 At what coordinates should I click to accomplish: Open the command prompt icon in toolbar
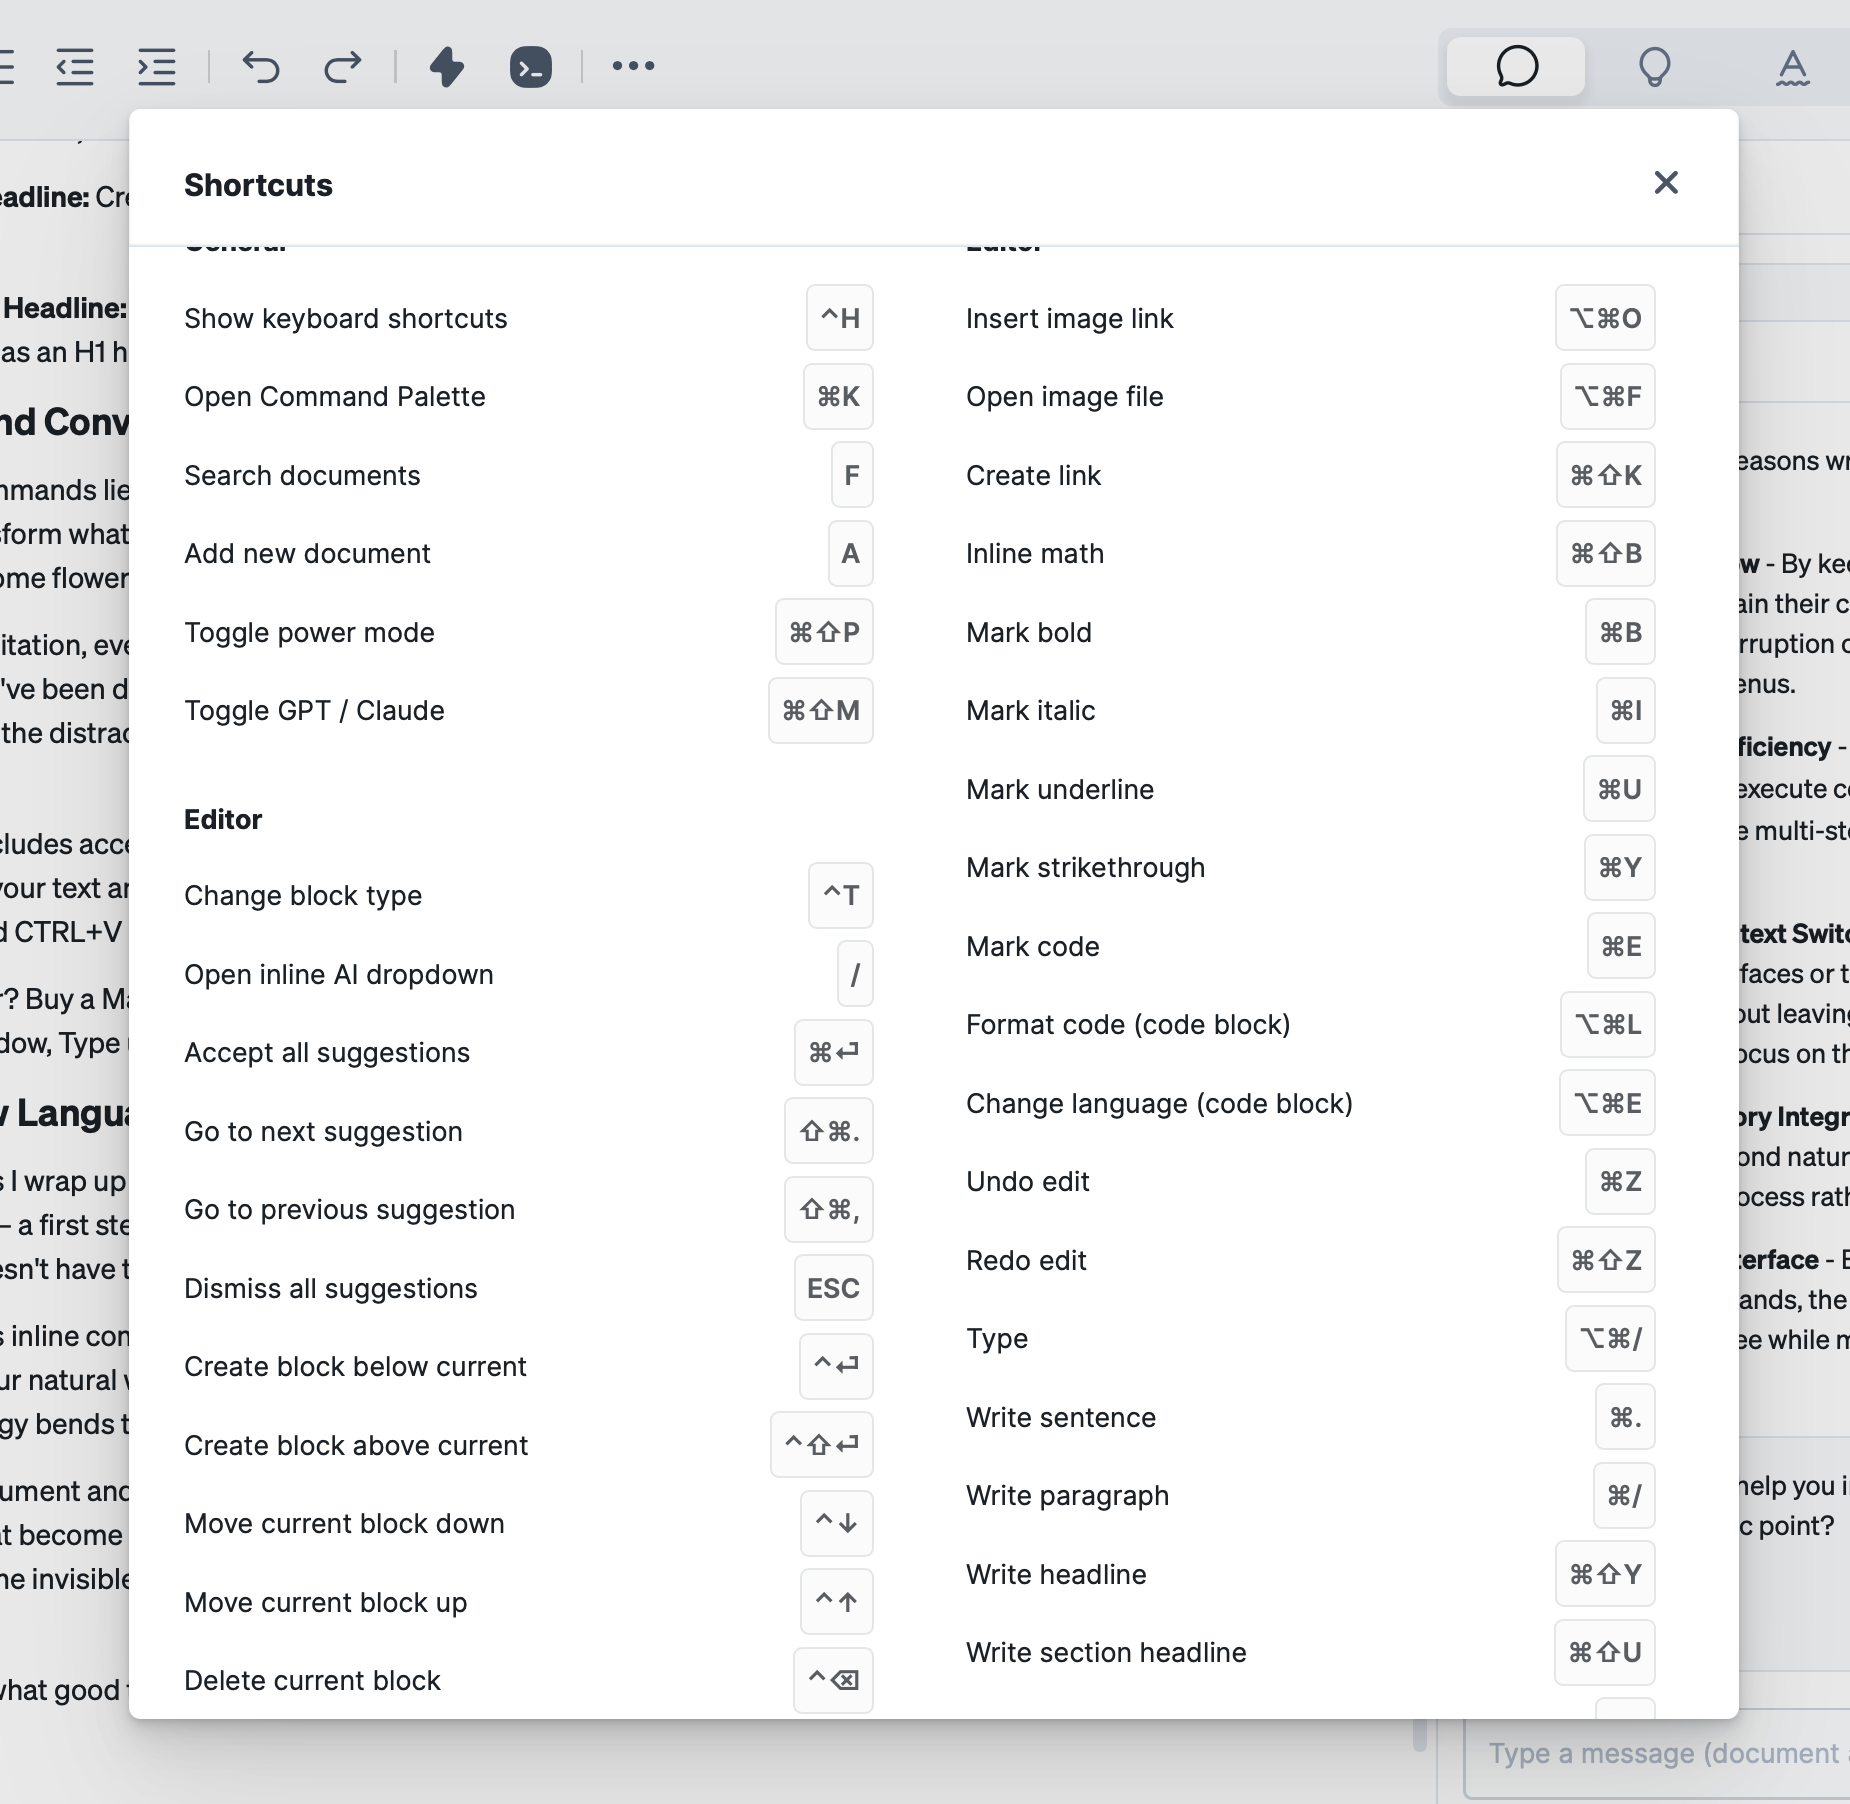531,67
